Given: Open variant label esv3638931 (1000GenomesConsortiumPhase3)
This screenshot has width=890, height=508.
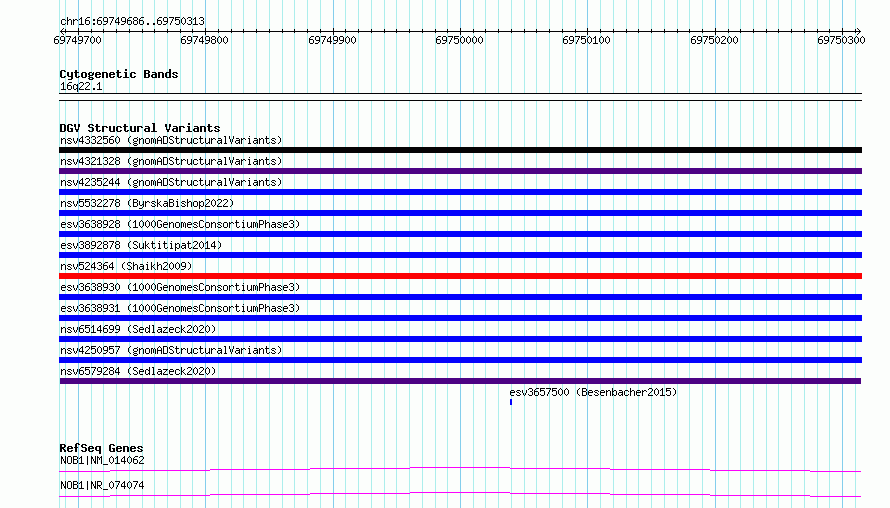Looking at the screenshot, I should [180, 308].
